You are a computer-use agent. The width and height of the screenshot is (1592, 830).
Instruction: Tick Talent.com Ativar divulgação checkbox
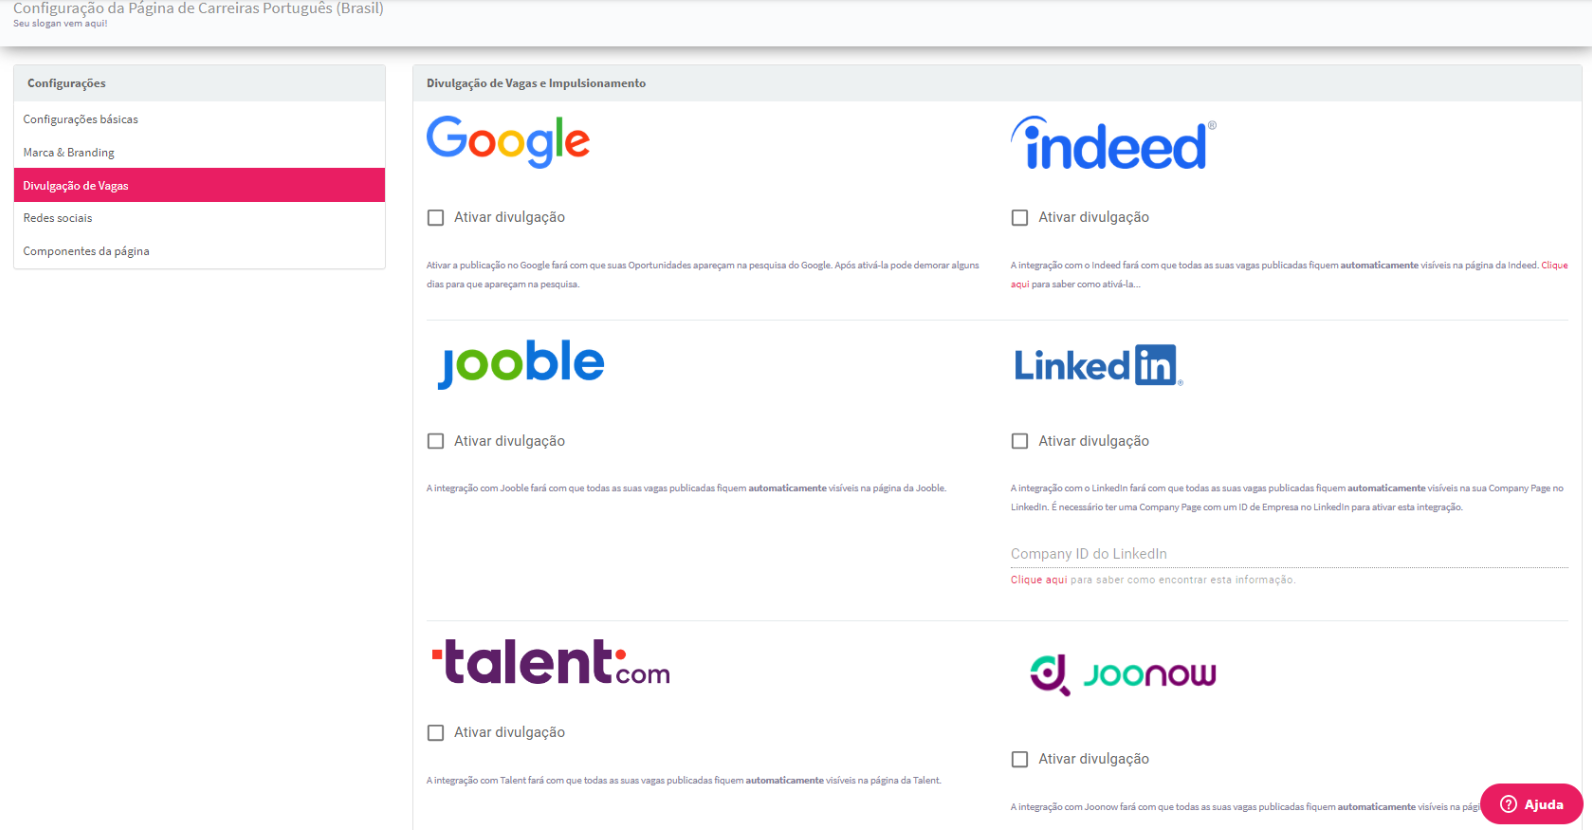click(x=436, y=733)
